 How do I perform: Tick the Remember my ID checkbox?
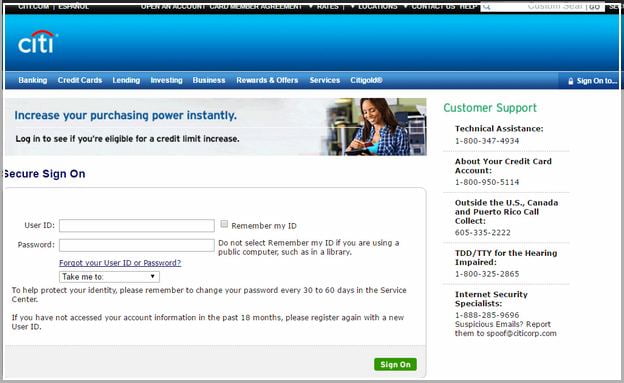[x=224, y=224]
